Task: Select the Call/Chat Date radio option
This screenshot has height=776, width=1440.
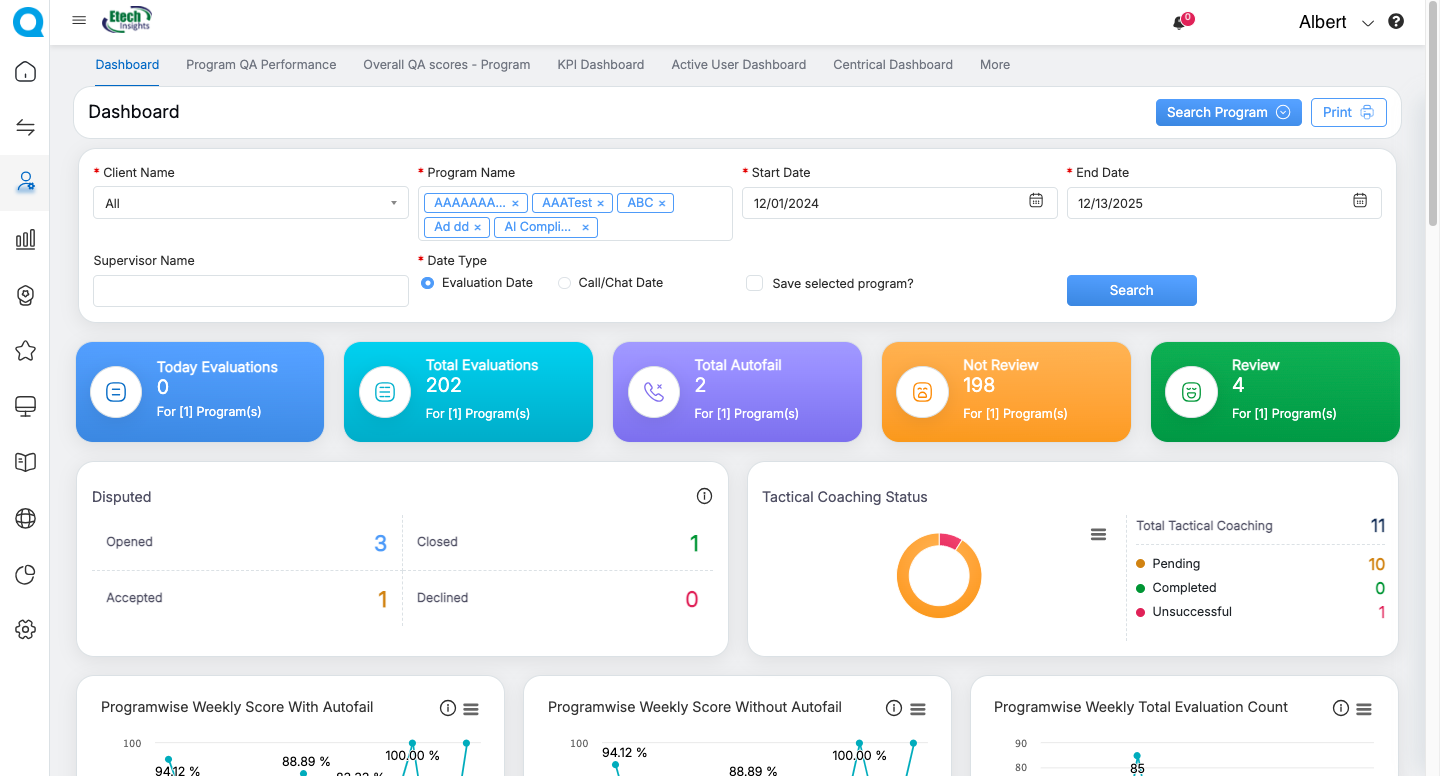Action: click(x=565, y=283)
